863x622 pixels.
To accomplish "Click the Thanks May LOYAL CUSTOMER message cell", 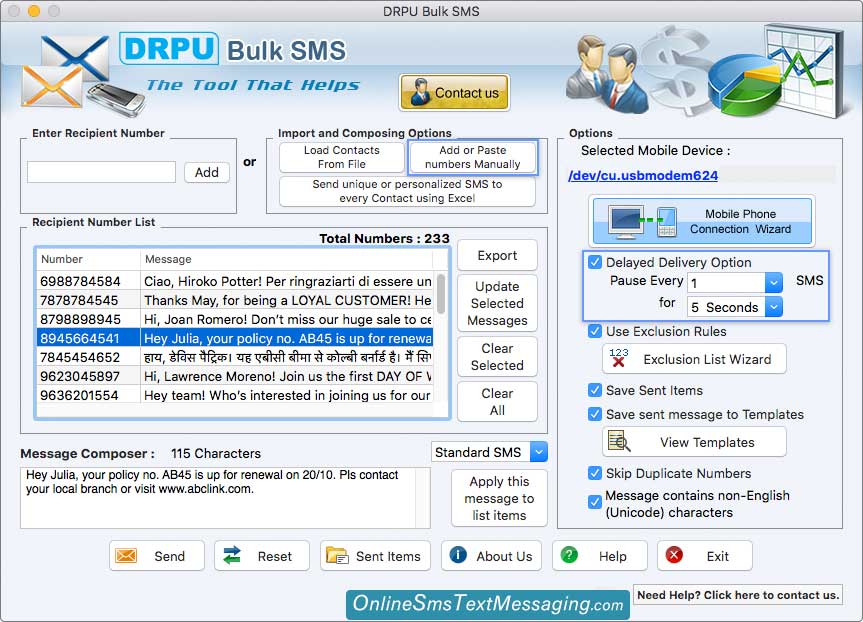I will (287, 301).
